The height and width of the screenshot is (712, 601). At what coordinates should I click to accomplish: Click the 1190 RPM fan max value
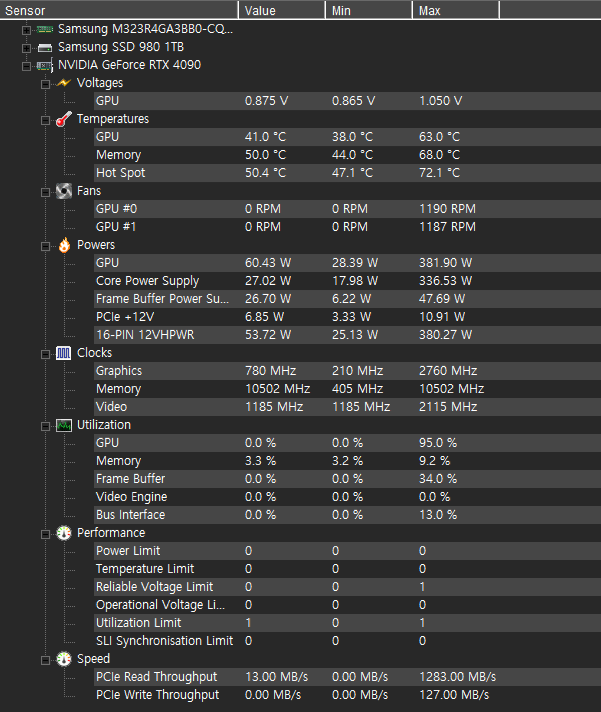click(x=447, y=209)
